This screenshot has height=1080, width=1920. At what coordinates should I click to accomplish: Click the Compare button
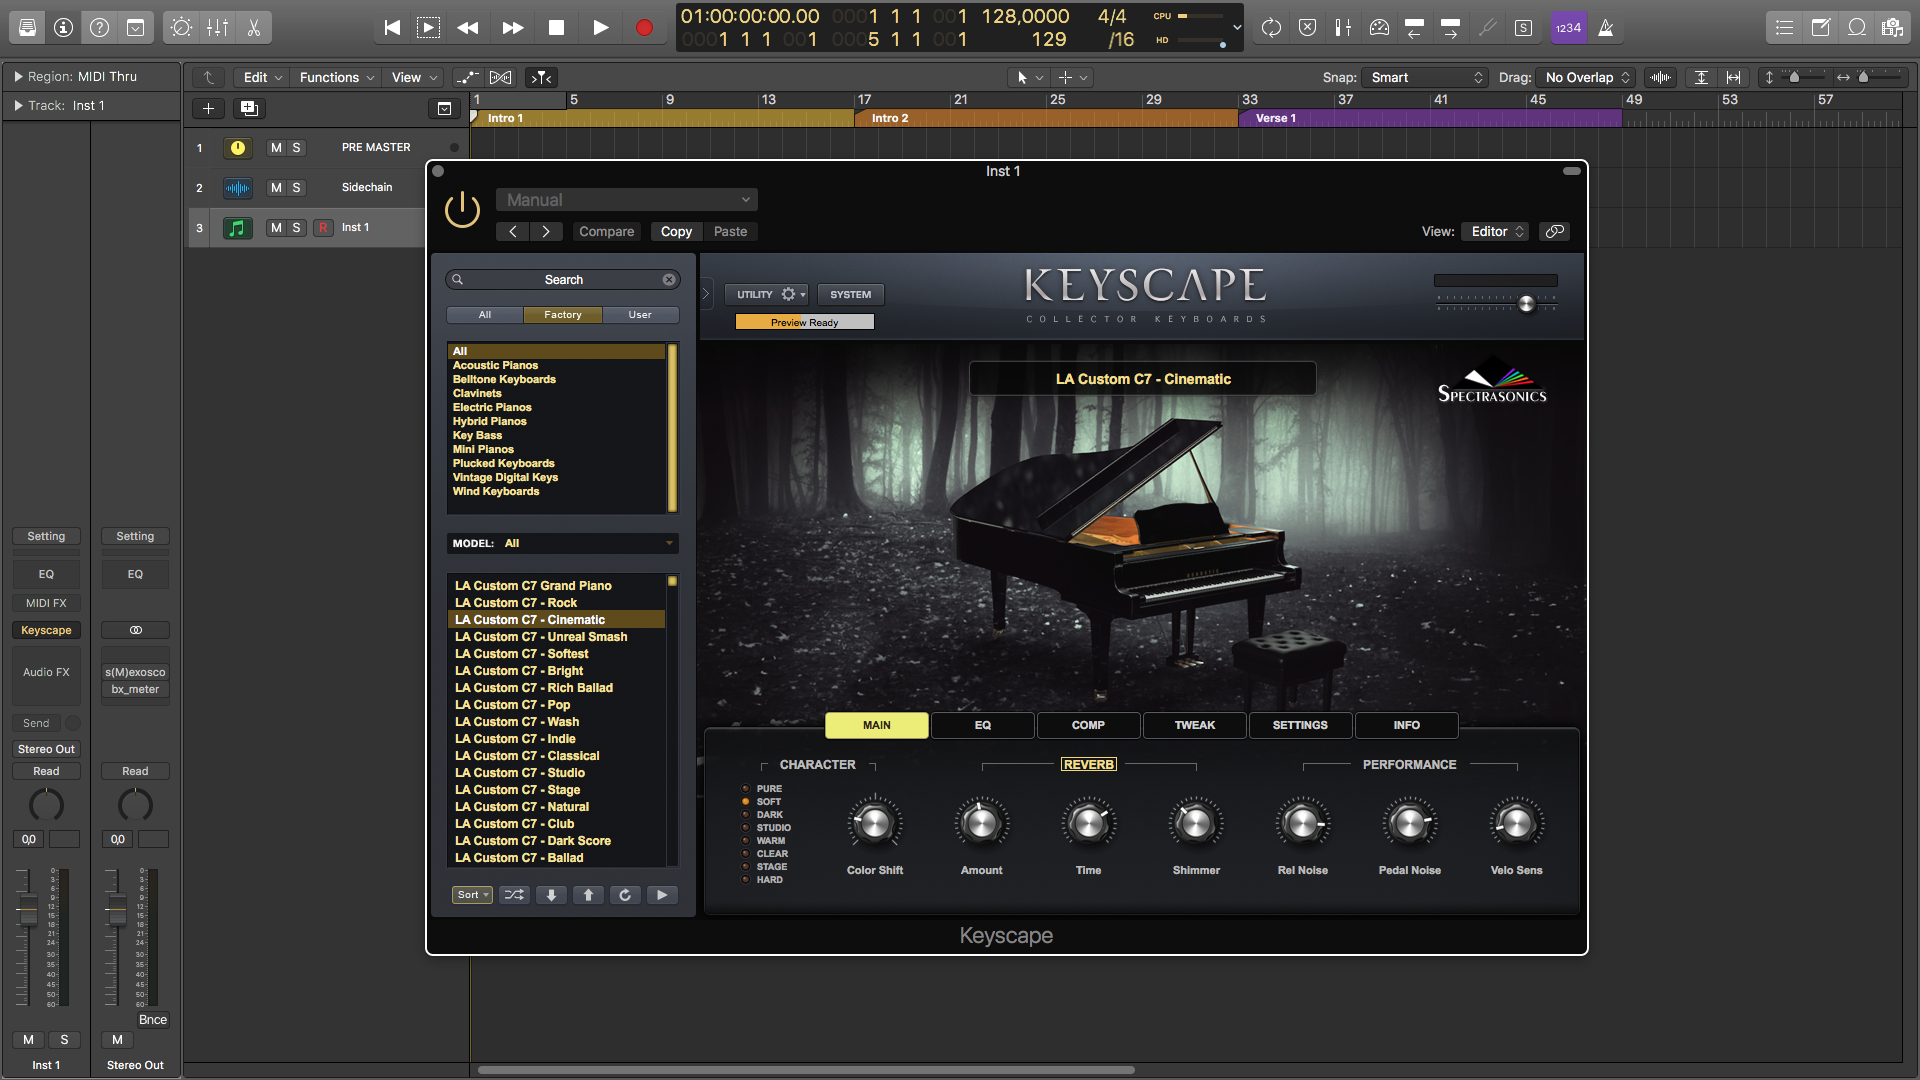click(x=606, y=231)
